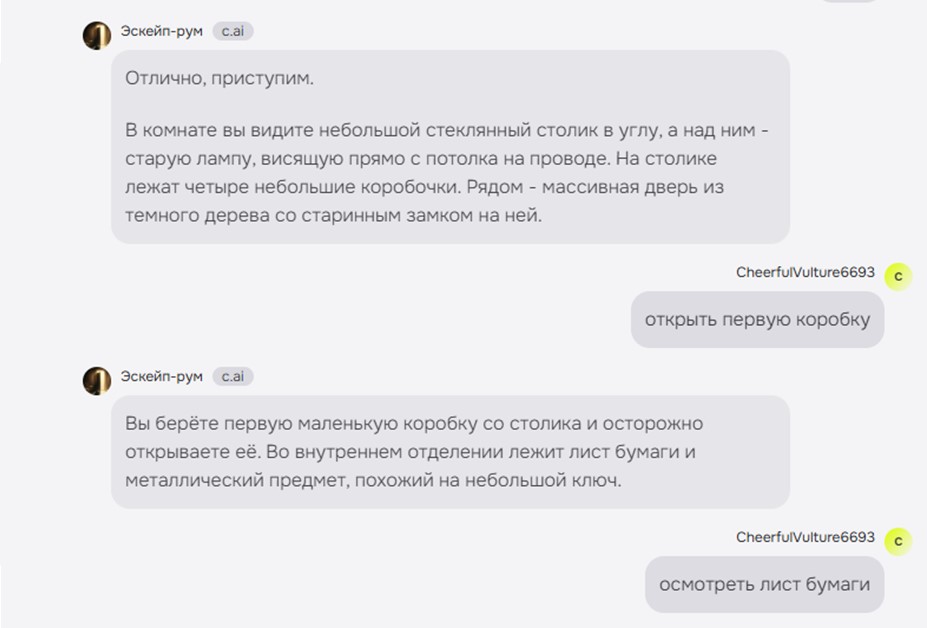Click the 'Отлично, приступим.' line in the first reply
927x628 pixels.
click(219, 78)
